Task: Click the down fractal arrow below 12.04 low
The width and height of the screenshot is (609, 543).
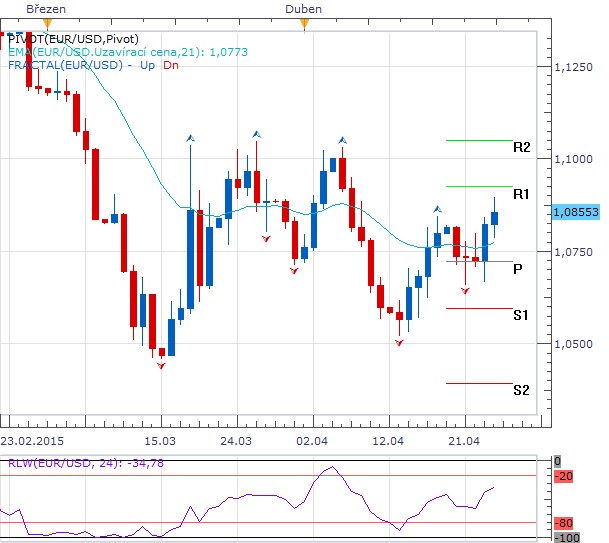Action: [x=399, y=343]
